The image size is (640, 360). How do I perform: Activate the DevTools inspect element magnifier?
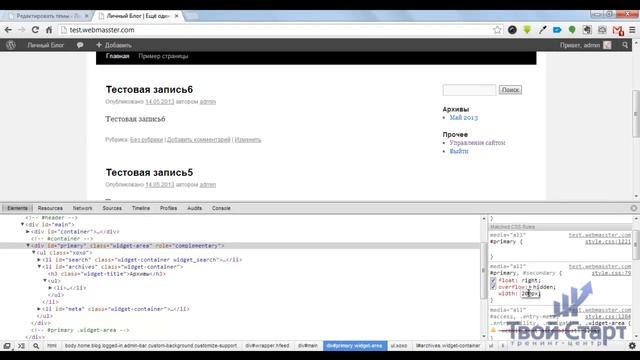[x=36, y=346]
